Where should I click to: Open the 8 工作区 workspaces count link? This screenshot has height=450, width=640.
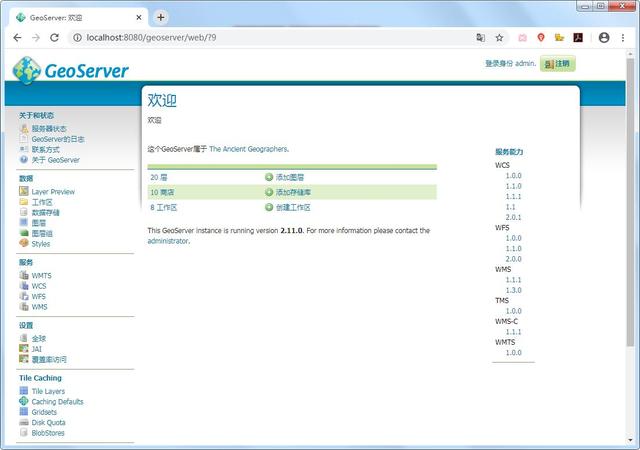(163, 207)
